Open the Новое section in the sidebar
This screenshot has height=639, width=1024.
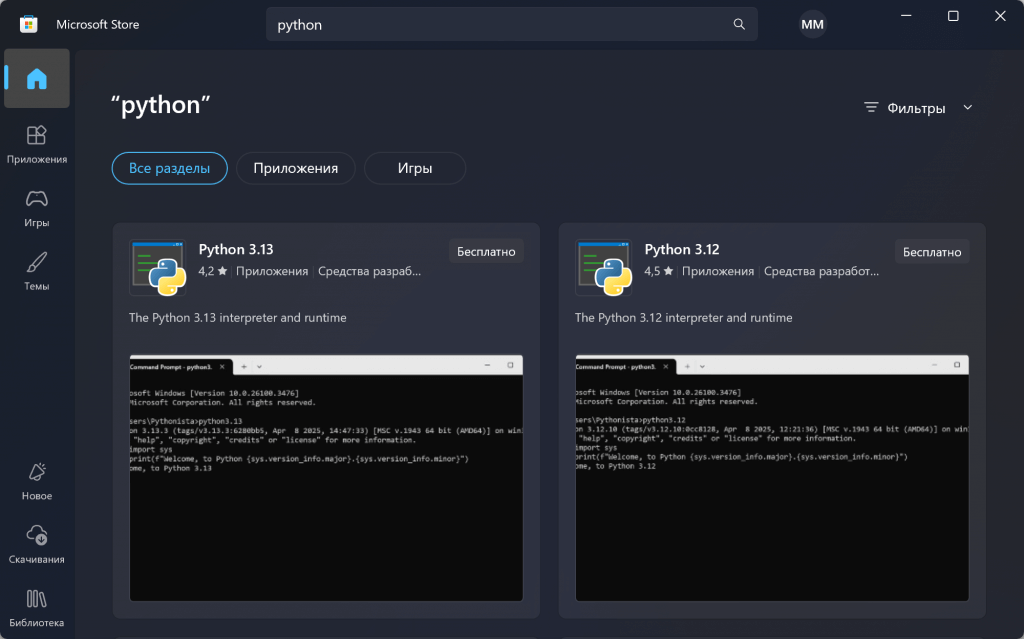(x=37, y=481)
